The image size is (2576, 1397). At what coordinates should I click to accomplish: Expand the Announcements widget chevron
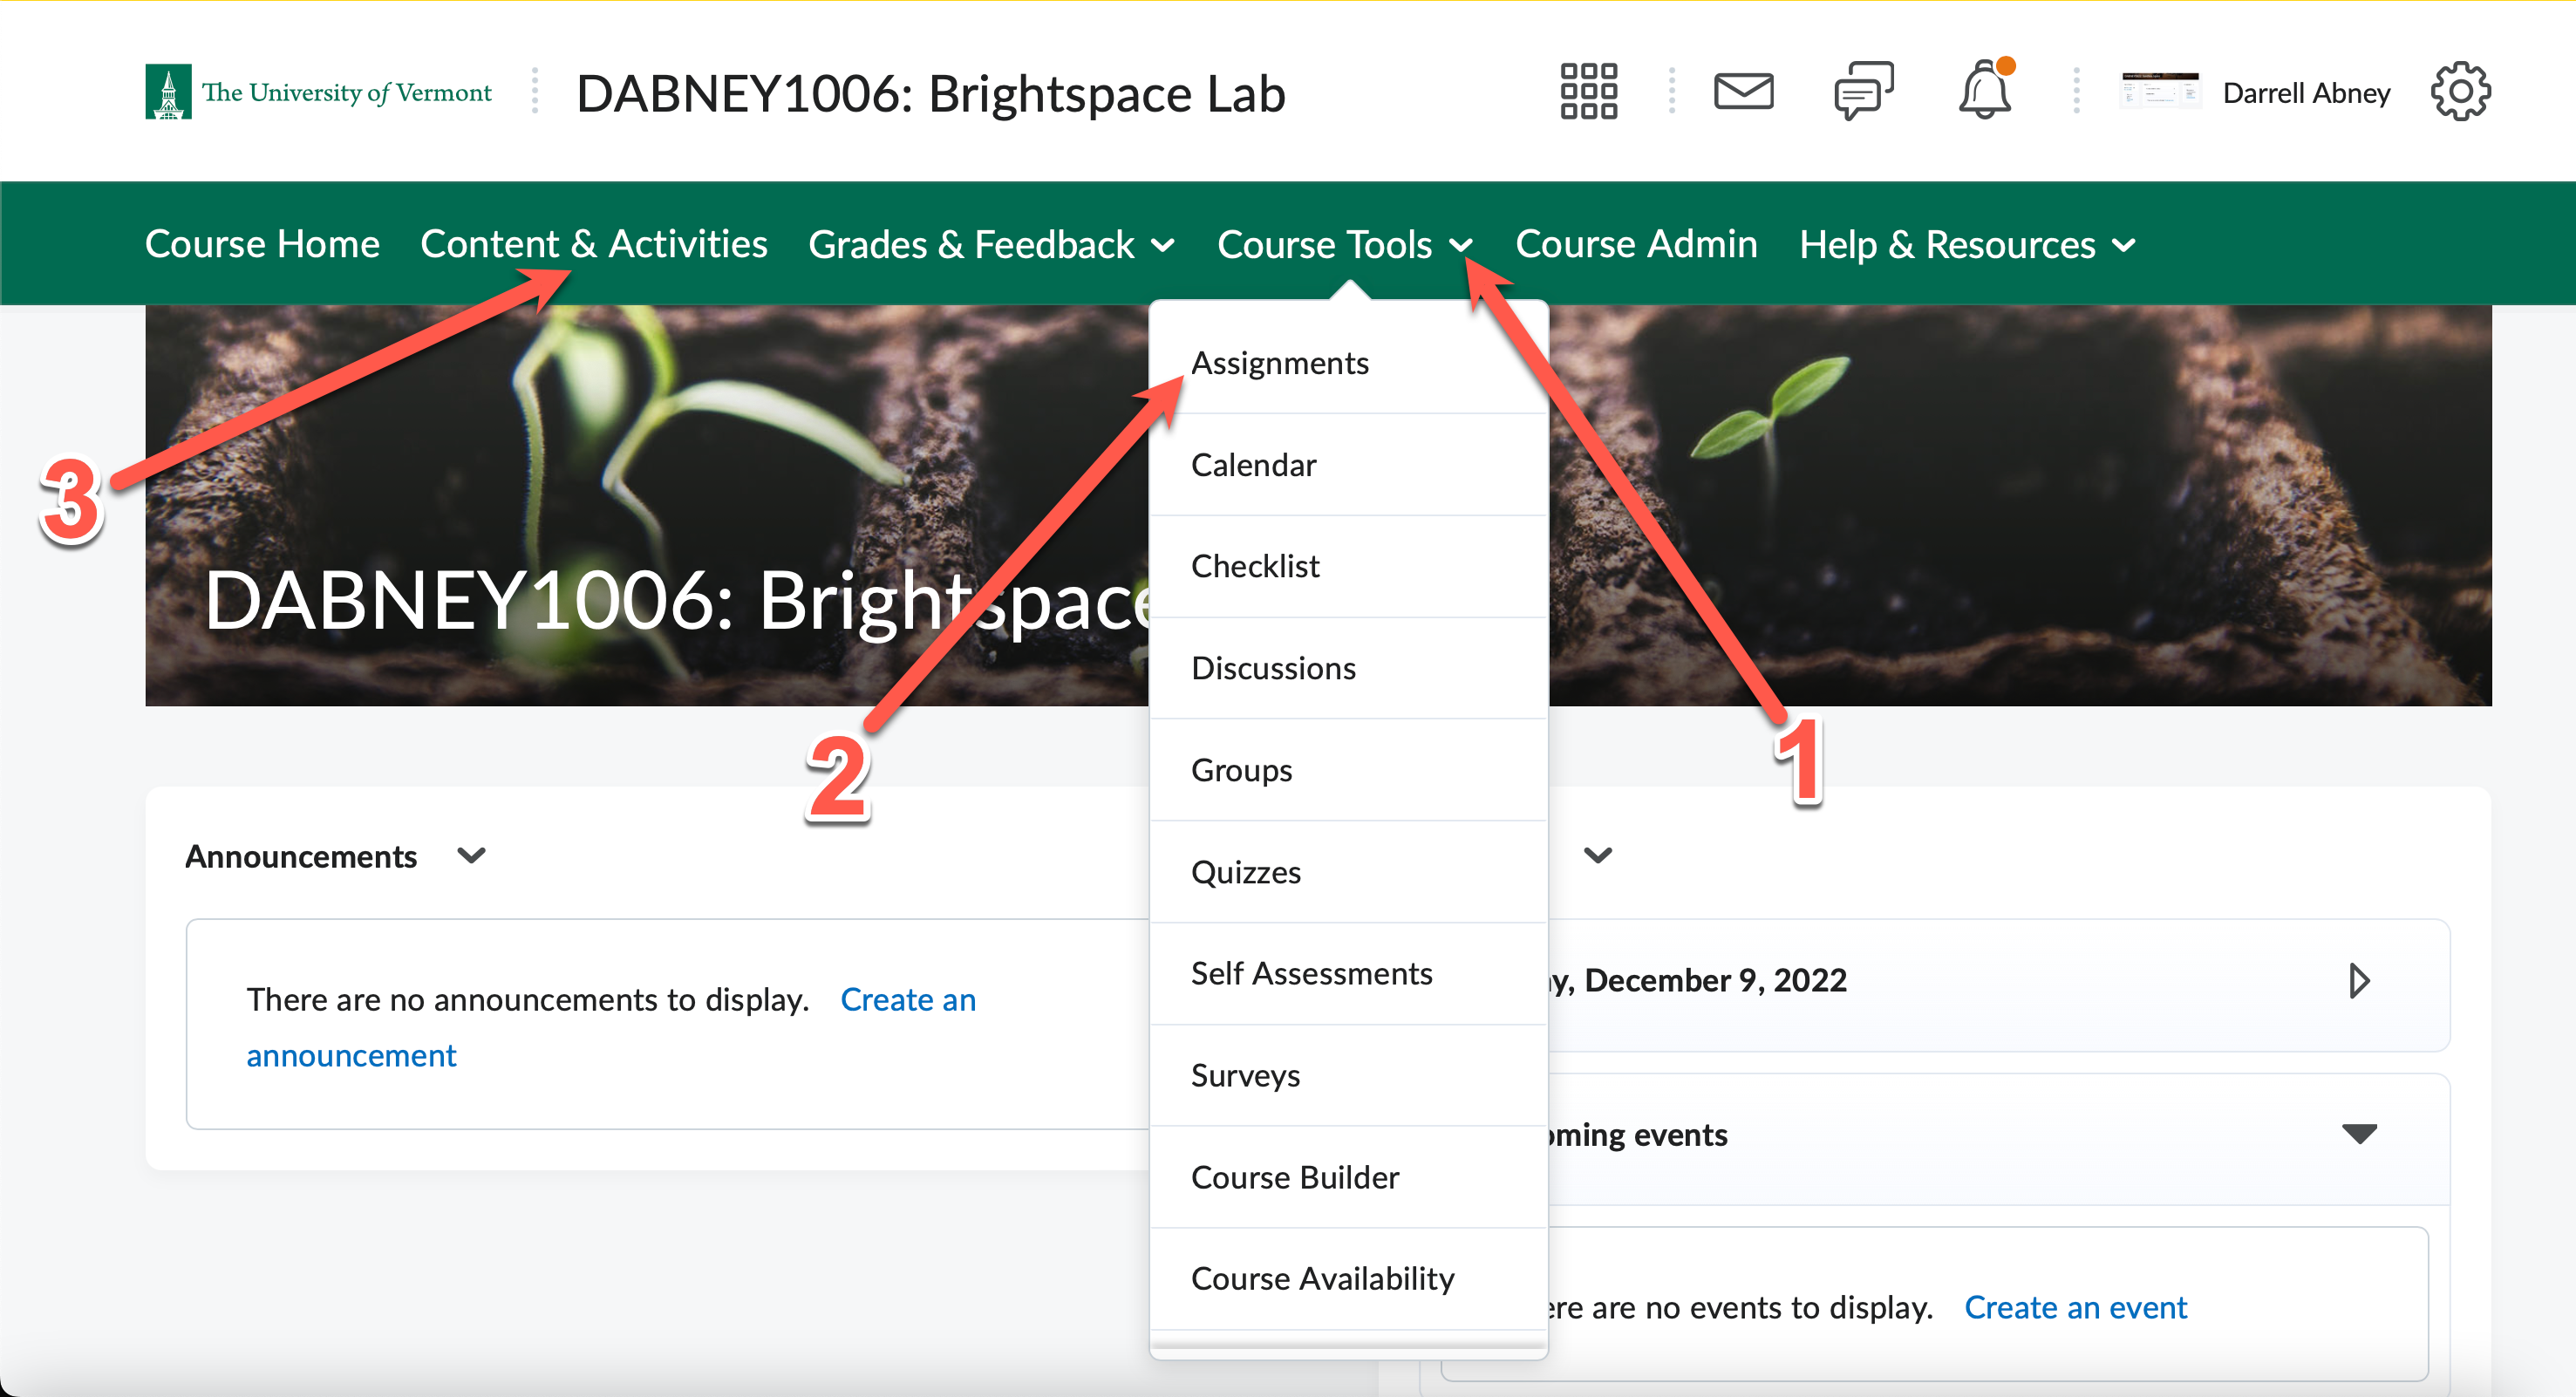(471, 856)
